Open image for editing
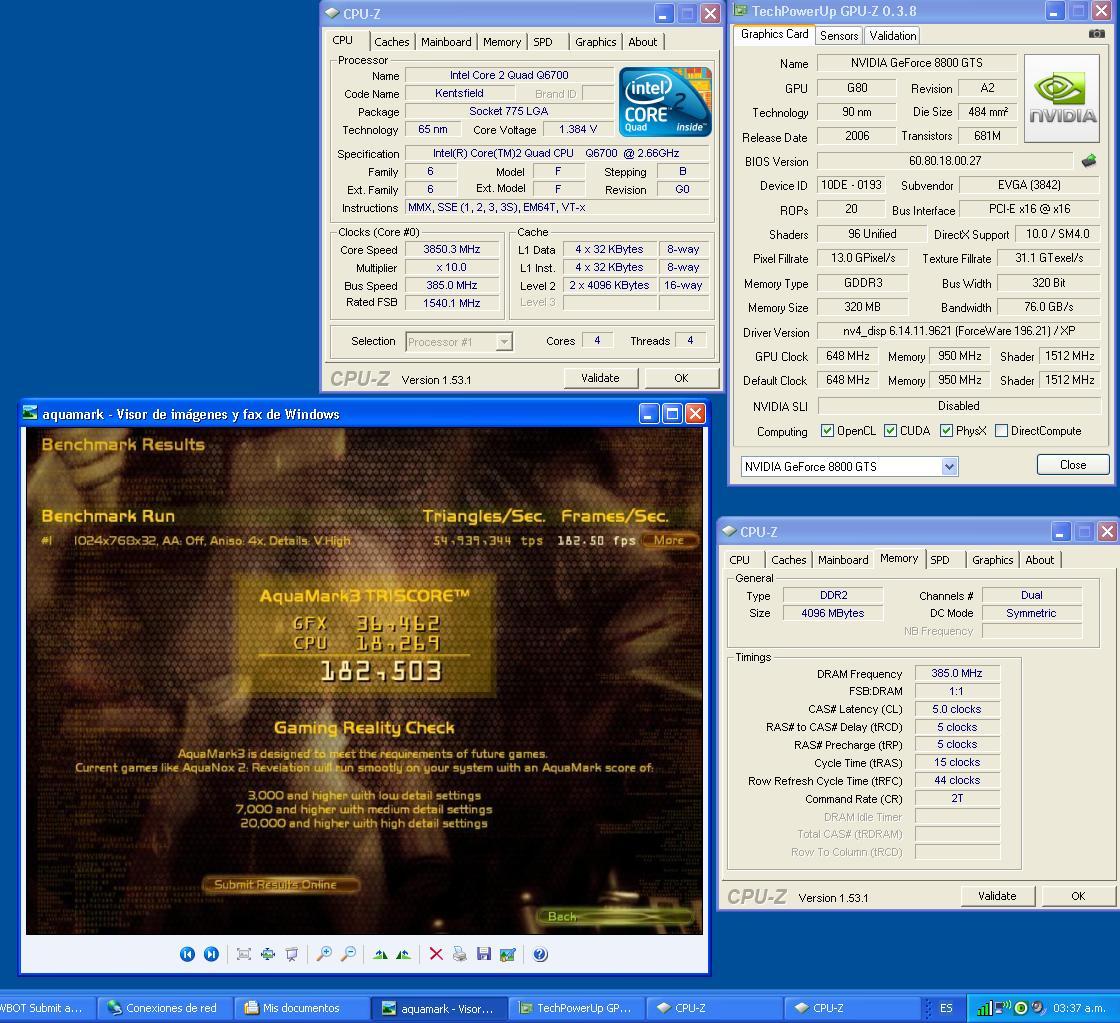This screenshot has height=1023, width=1120. tap(508, 954)
